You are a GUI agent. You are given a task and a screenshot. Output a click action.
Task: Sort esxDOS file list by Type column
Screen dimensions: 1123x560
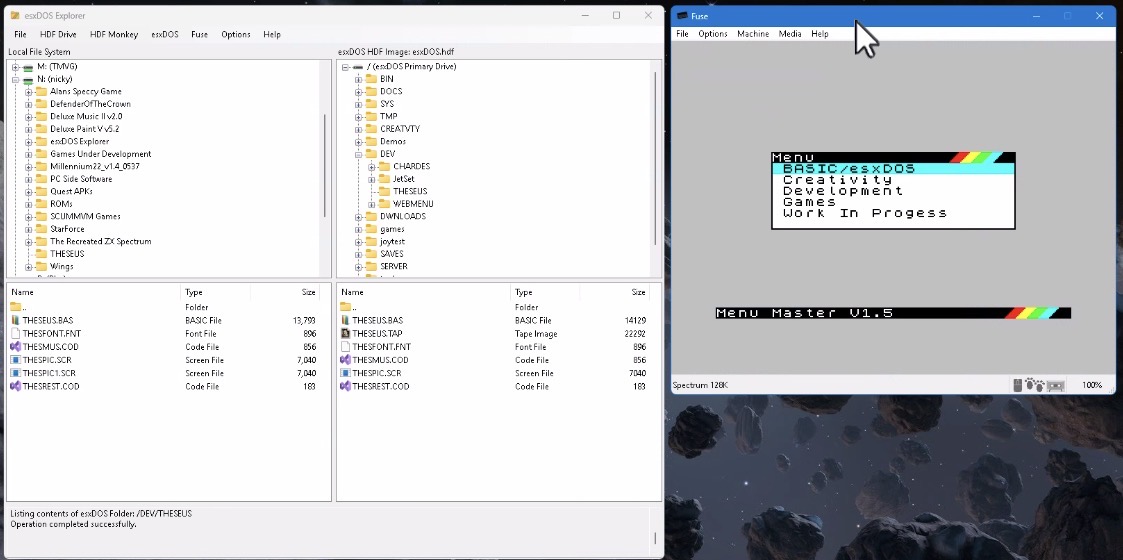544,292
